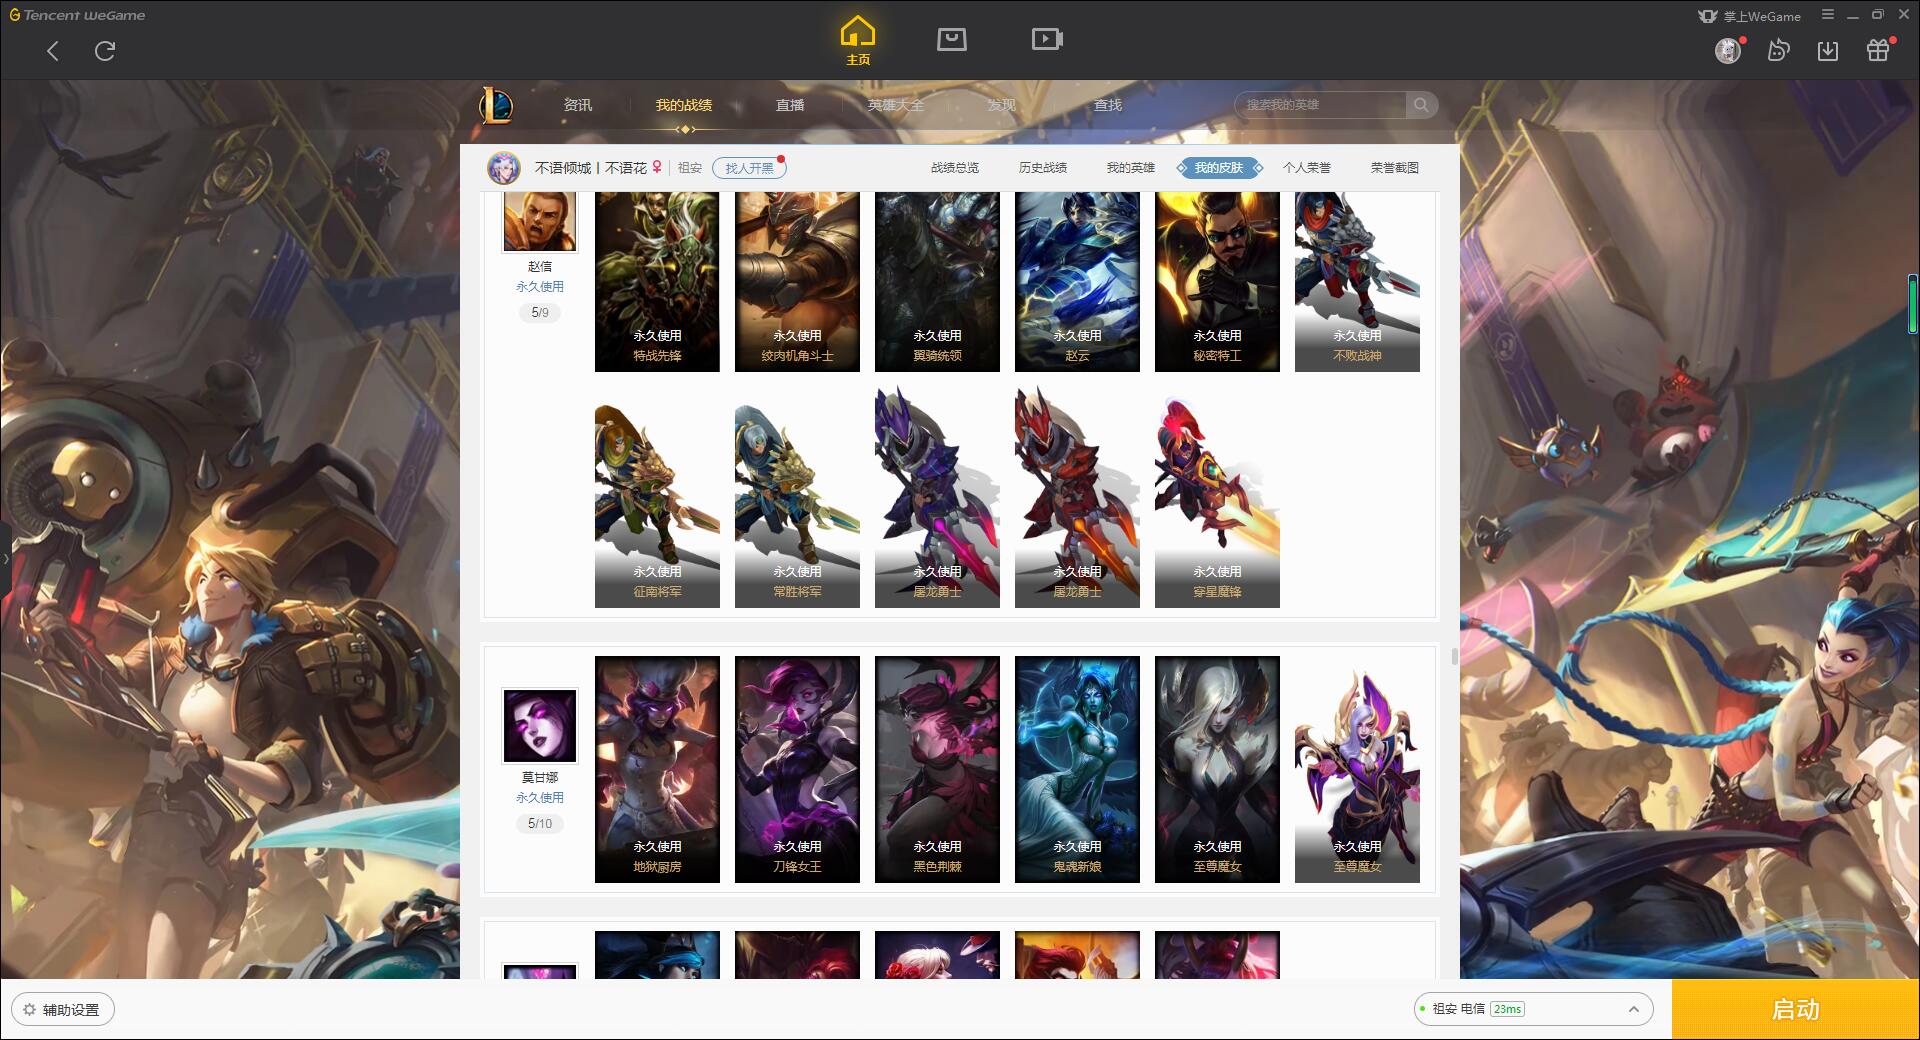Open the red 屠龙勇士 skin card
Screen dimensions: 1920x1040
click(x=1077, y=497)
